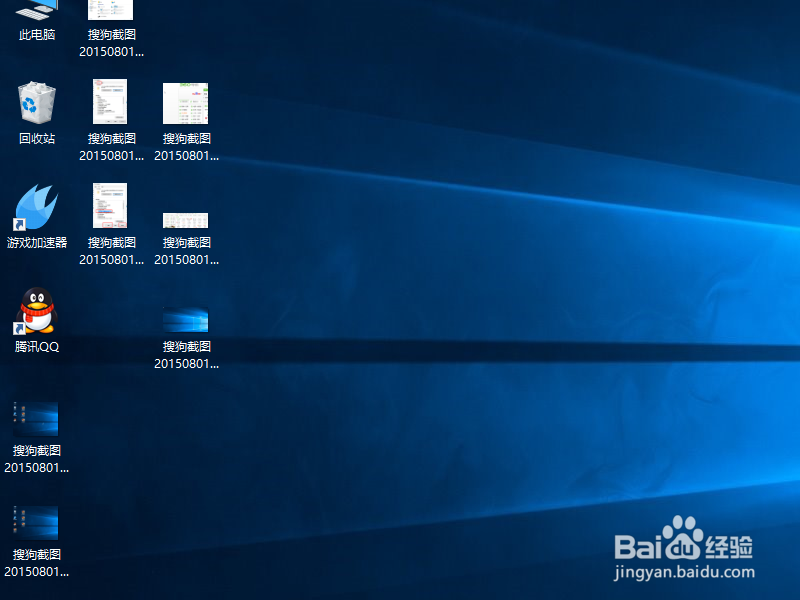
Task: Select the 搜狗截图 file with green 360 thumbnail
Action: tap(186, 122)
